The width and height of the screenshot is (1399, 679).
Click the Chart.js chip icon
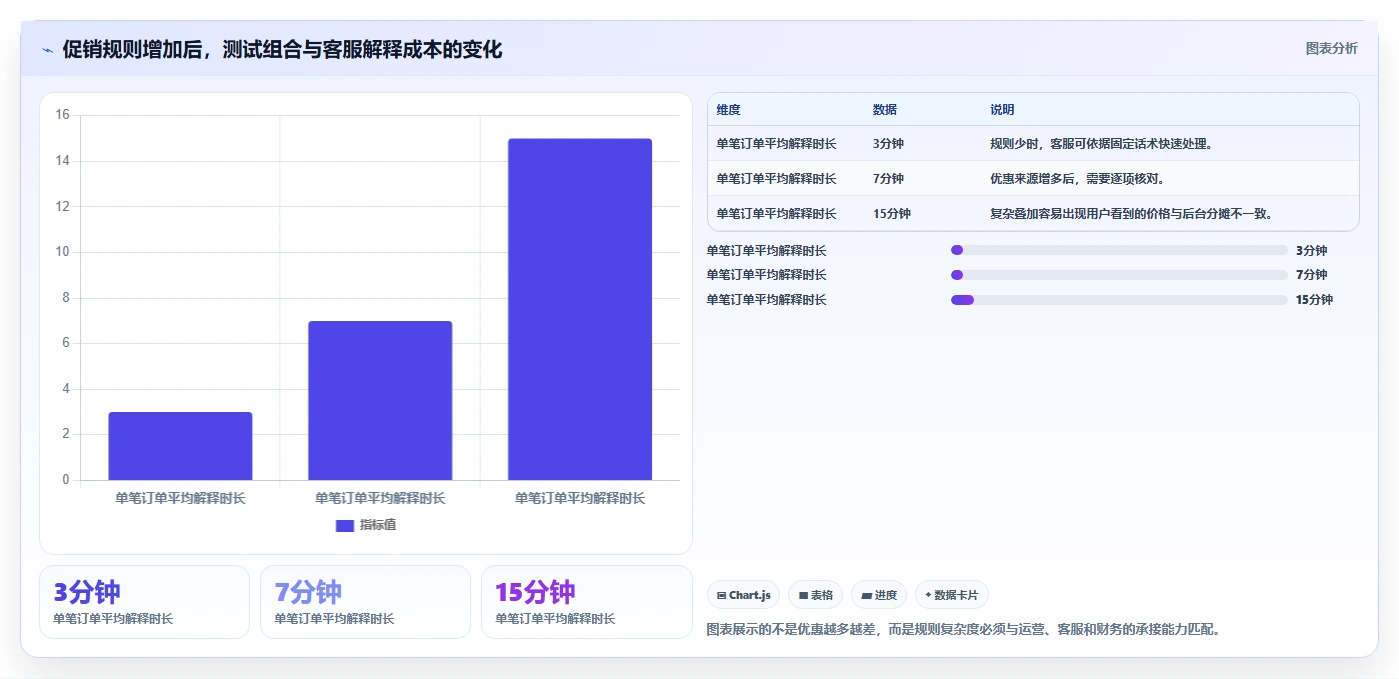pos(721,595)
